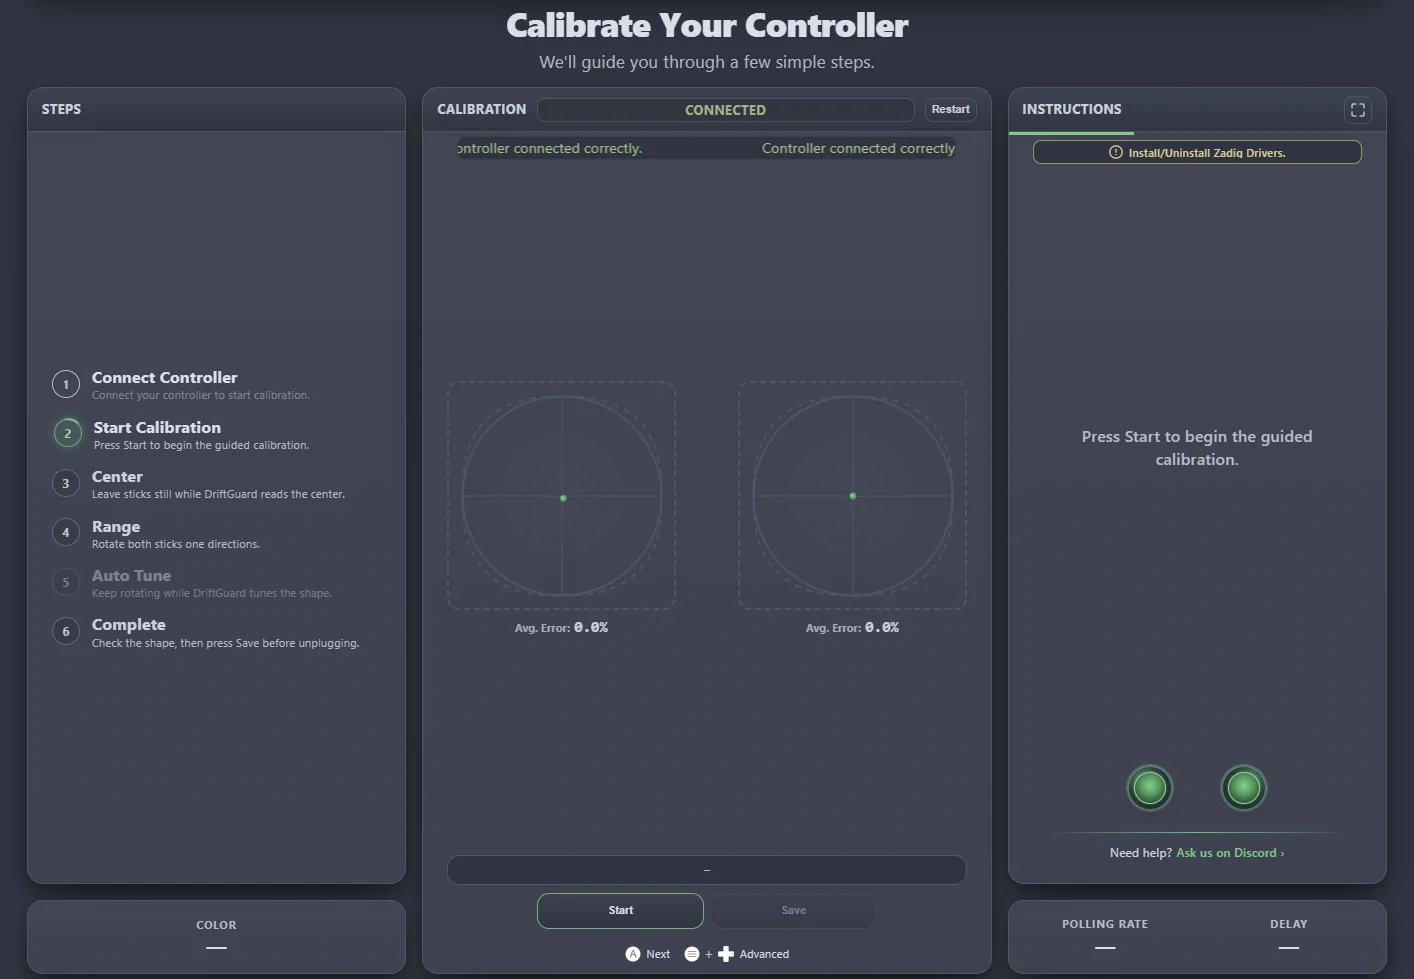The image size is (1414, 979).
Task: Click the step 1 circle icon
Action: [66, 384]
